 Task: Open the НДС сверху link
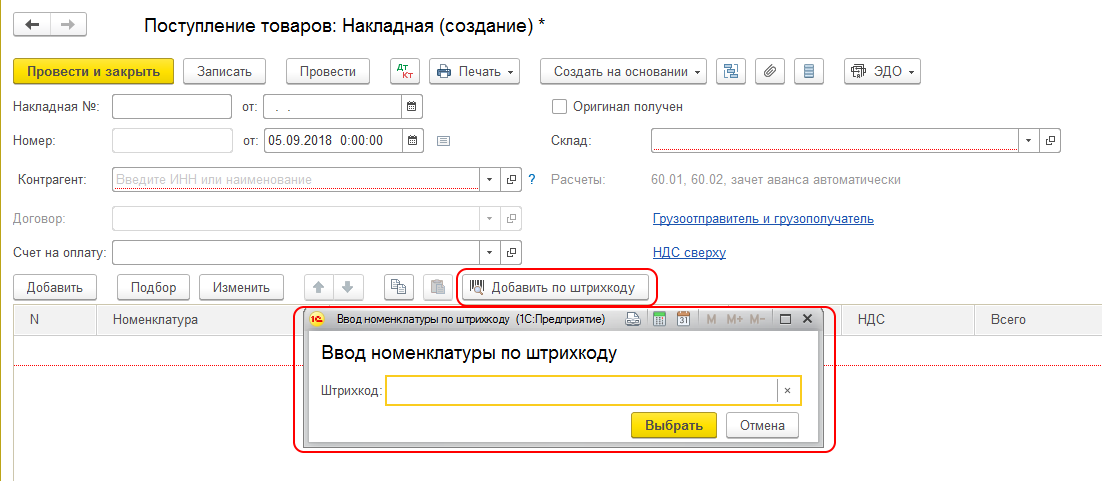pos(689,253)
